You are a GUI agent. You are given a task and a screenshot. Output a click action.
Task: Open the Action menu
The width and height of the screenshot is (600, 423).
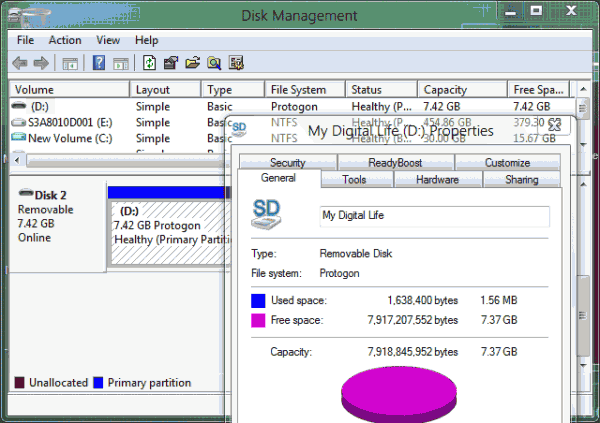[x=65, y=40]
